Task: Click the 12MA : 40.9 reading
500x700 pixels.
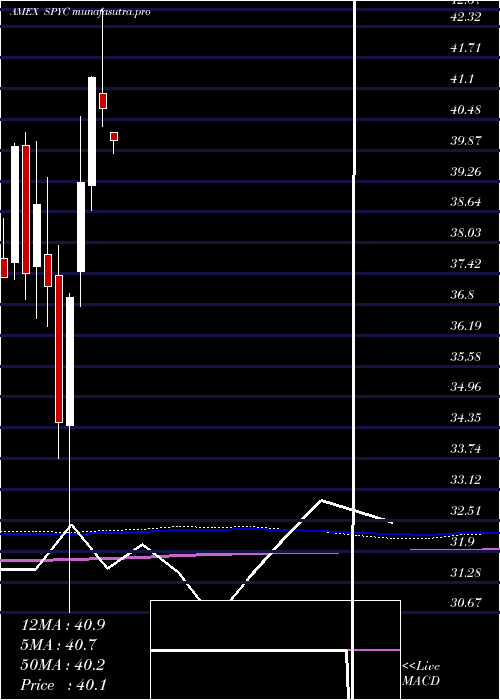Action: 63,625
